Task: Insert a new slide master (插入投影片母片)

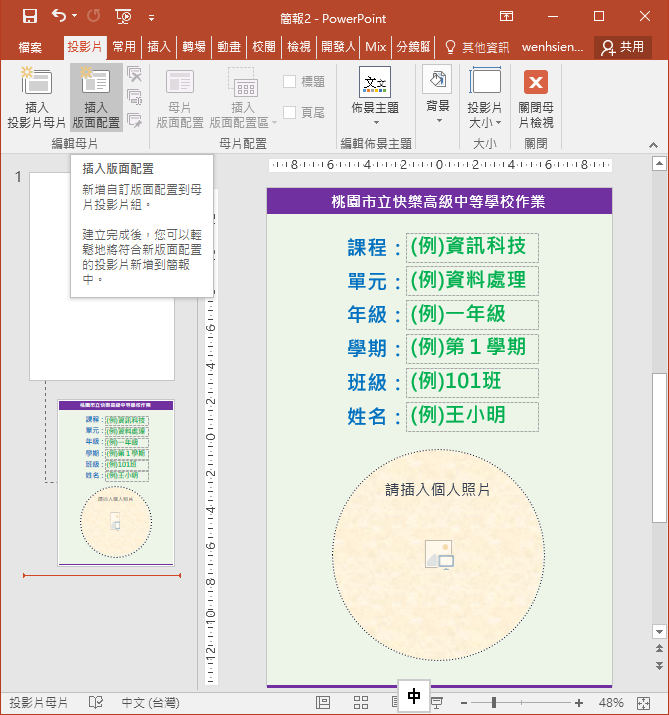Action: pos(36,97)
